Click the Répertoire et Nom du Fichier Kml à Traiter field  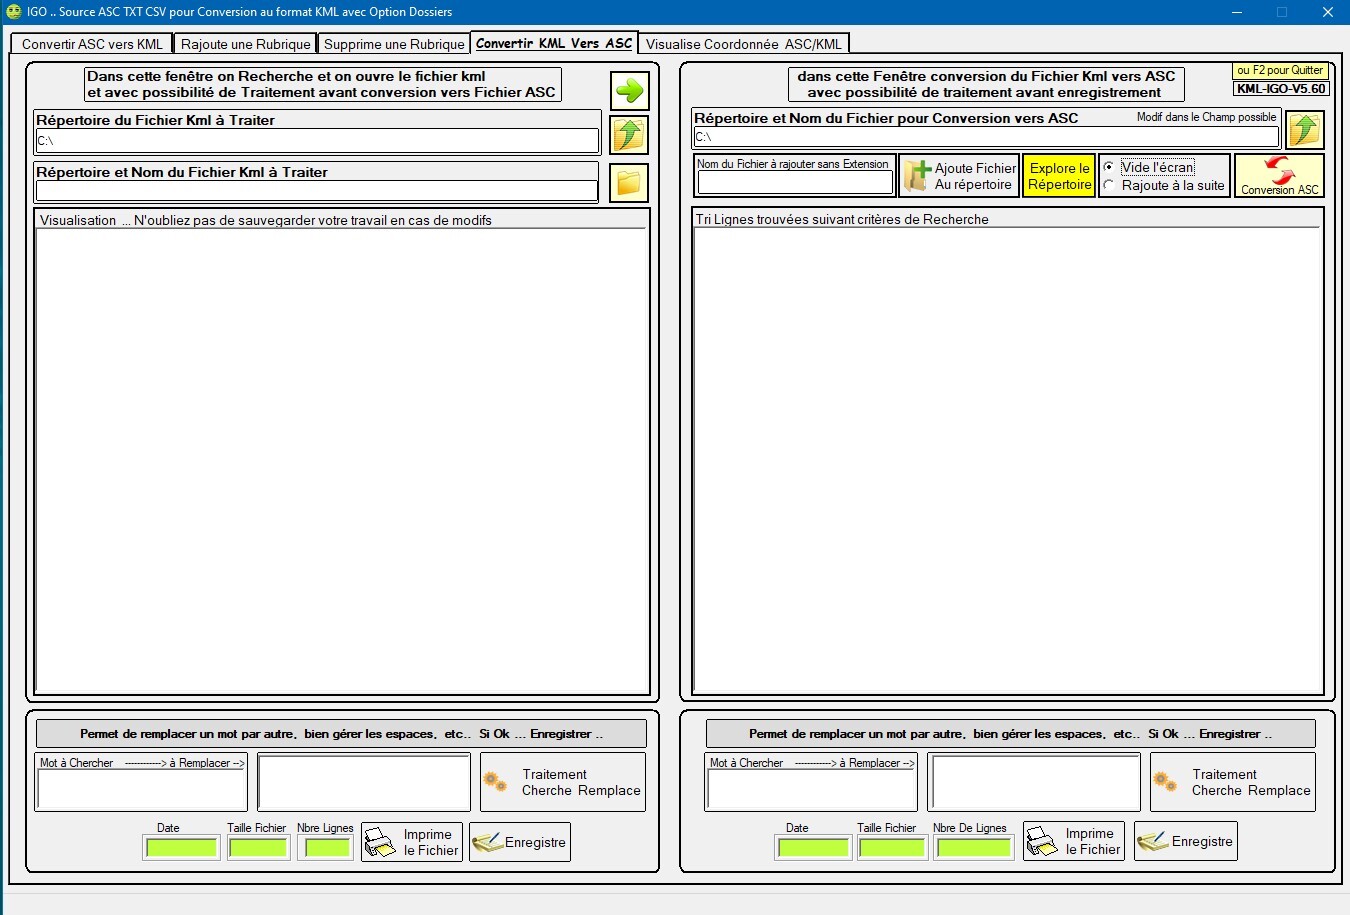point(317,191)
